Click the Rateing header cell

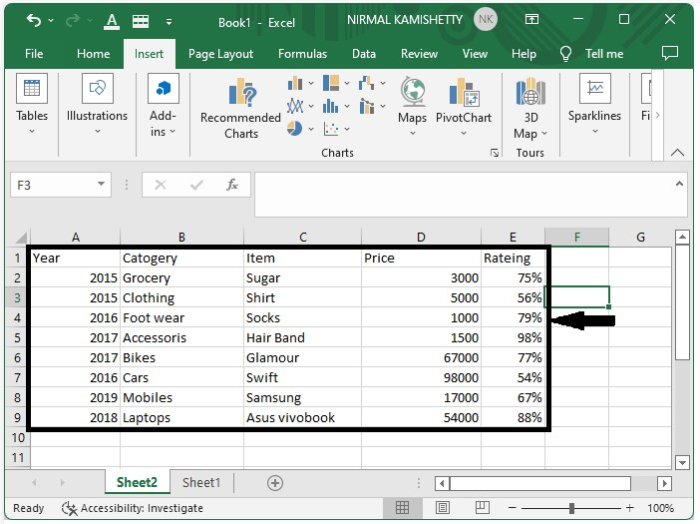513,258
